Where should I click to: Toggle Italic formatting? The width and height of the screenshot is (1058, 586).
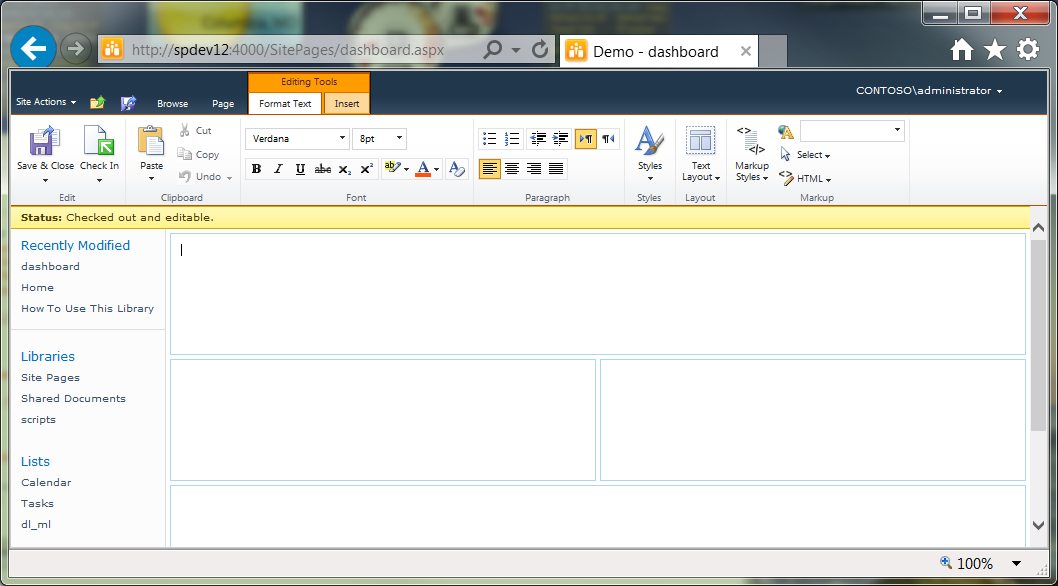pyautogui.click(x=278, y=169)
